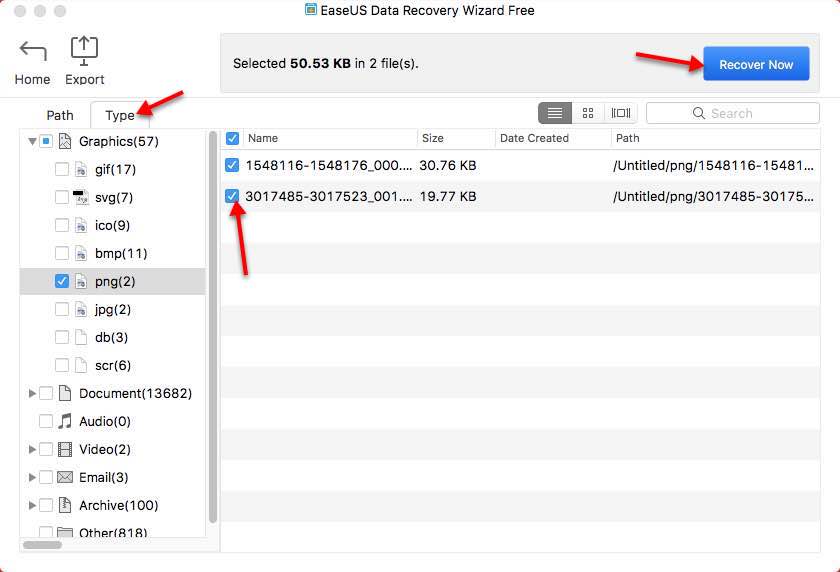Click the db blank file icon
This screenshot has width=840, height=572.
pos(81,337)
